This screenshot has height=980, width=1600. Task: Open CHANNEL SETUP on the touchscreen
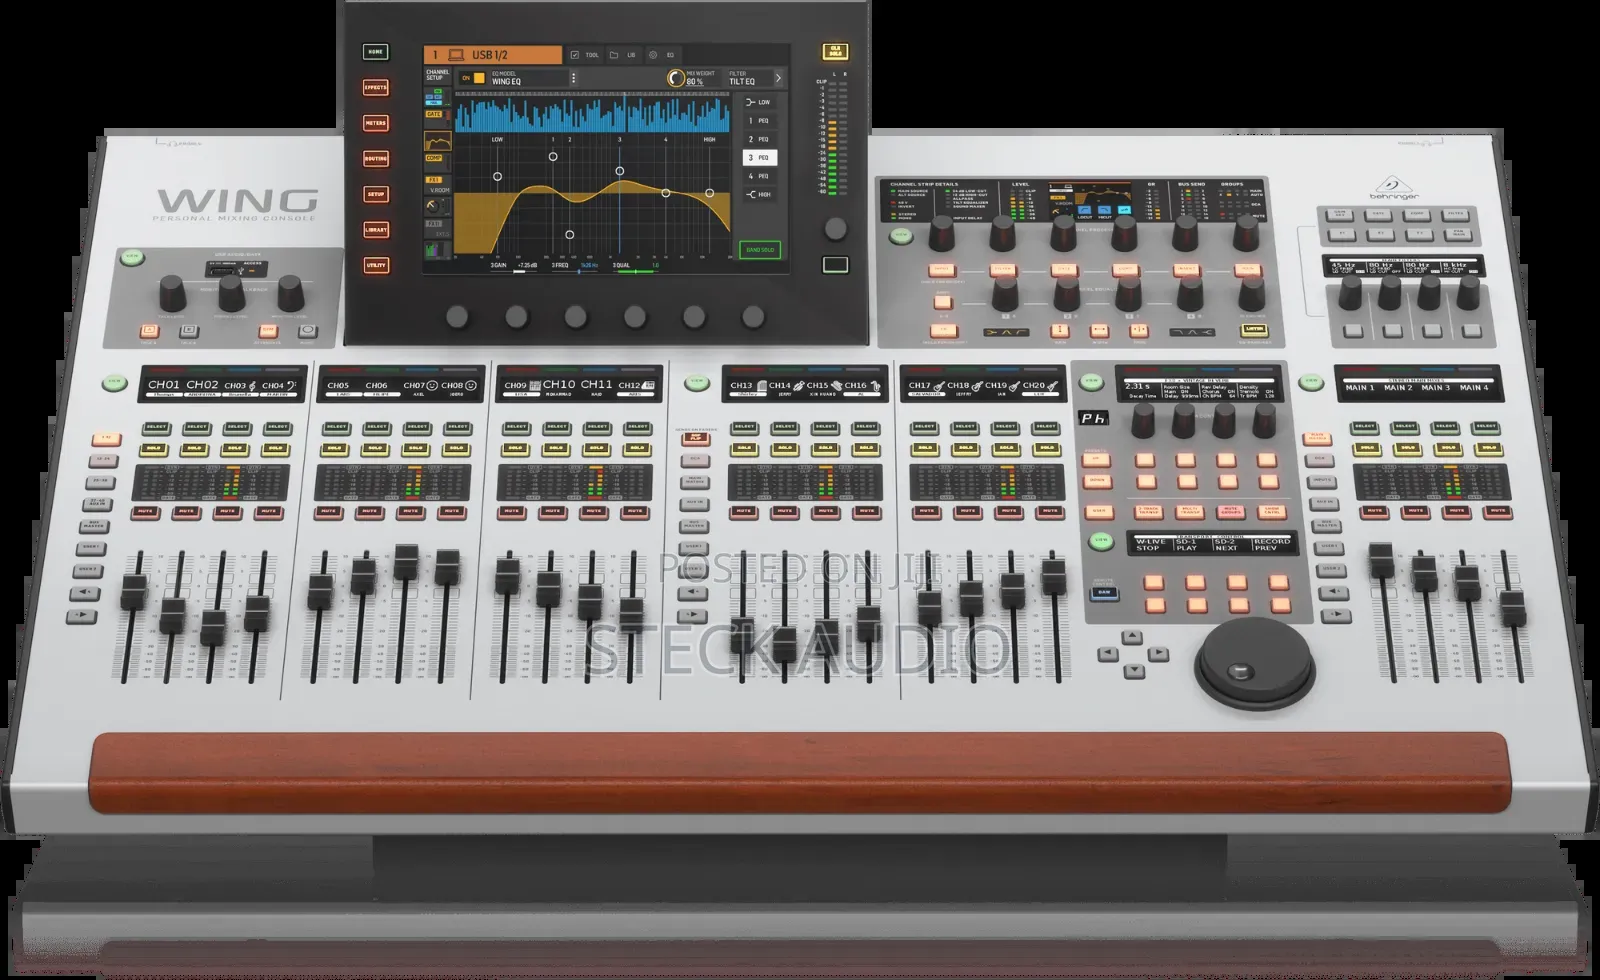coord(438,74)
